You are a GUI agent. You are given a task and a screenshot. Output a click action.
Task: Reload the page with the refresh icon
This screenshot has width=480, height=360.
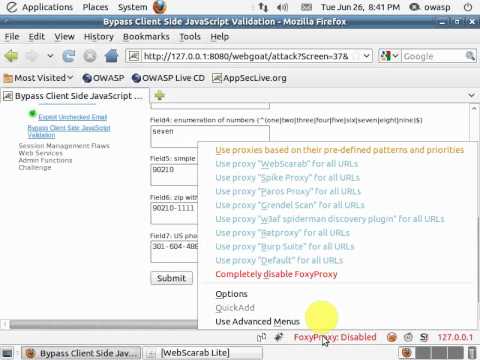pyautogui.click(x=69, y=56)
